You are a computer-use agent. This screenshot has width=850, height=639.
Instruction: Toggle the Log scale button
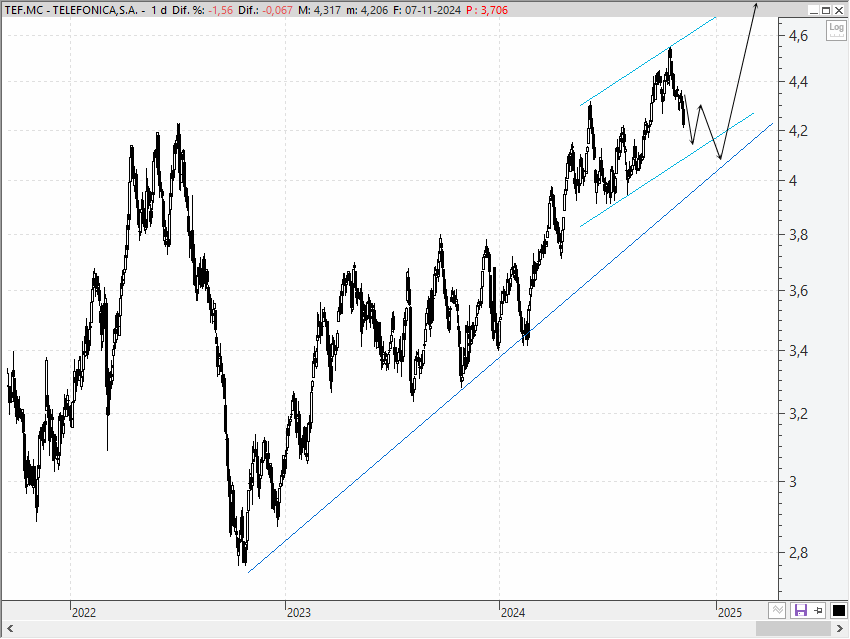click(x=836, y=30)
